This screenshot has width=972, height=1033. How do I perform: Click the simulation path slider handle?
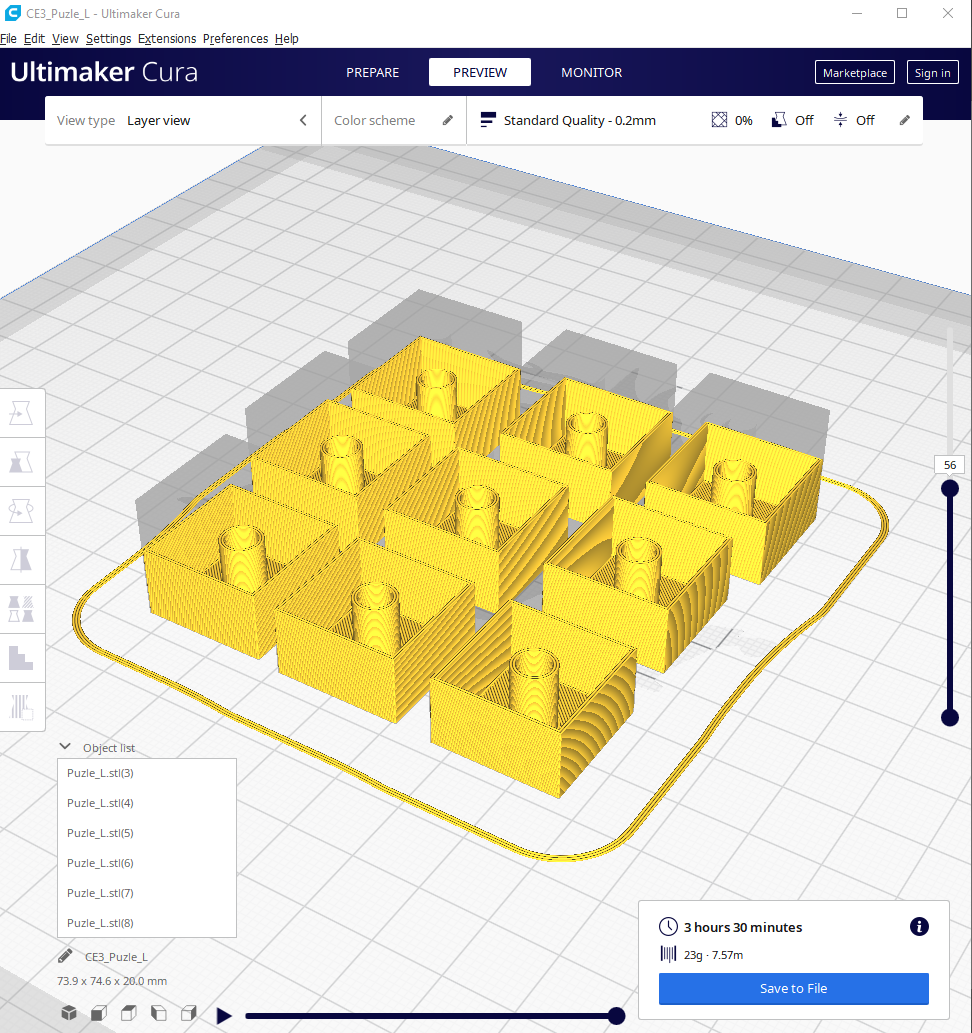(x=616, y=1016)
